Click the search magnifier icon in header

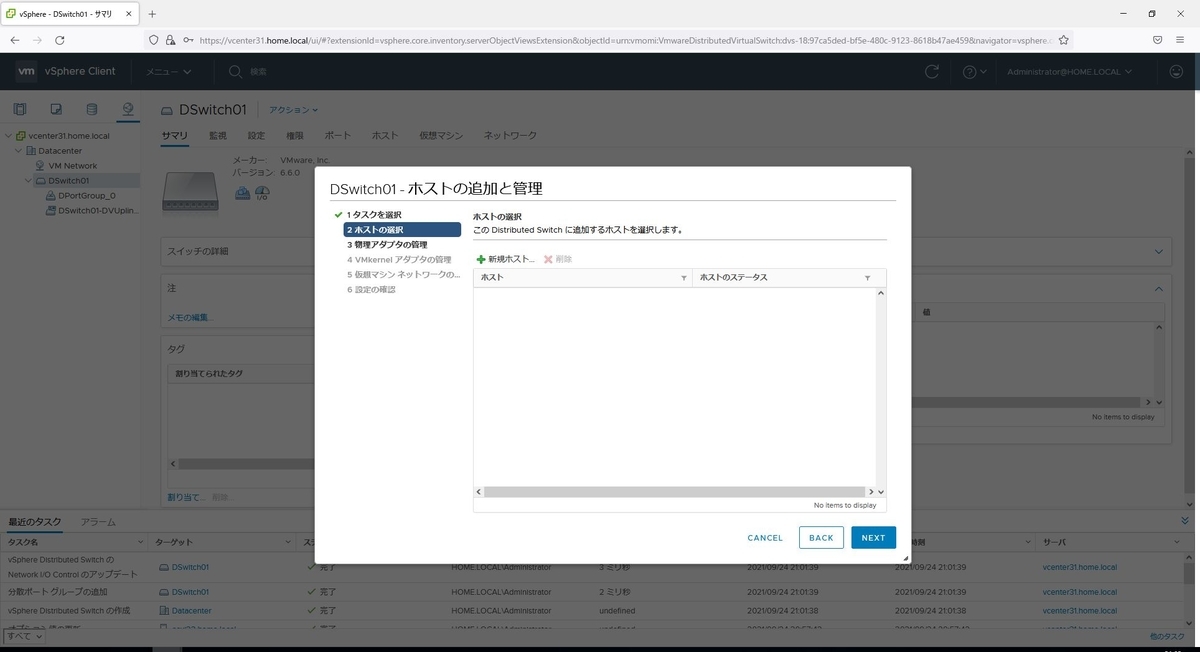click(236, 72)
